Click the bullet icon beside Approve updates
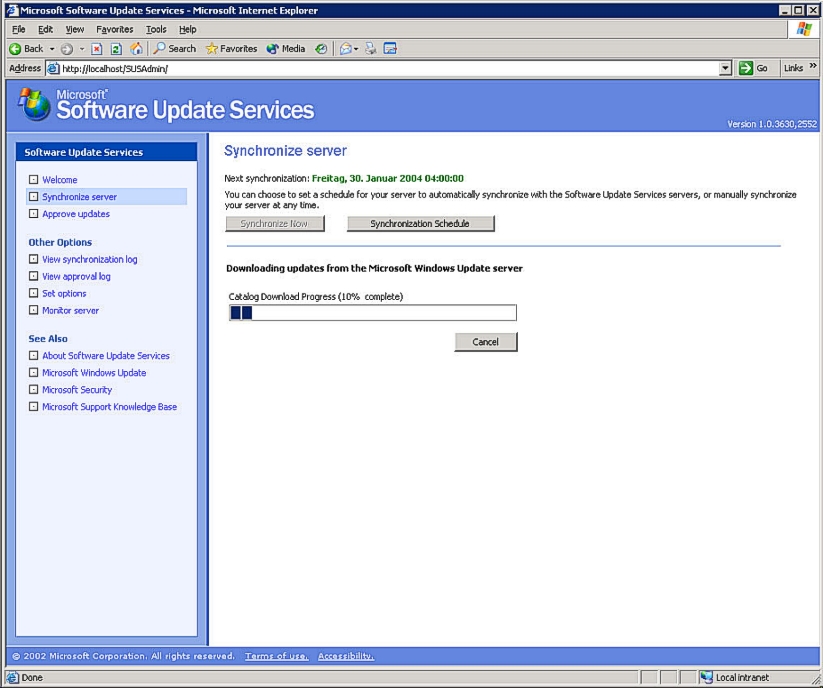Viewport: 823px width, 688px height. [34, 214]
